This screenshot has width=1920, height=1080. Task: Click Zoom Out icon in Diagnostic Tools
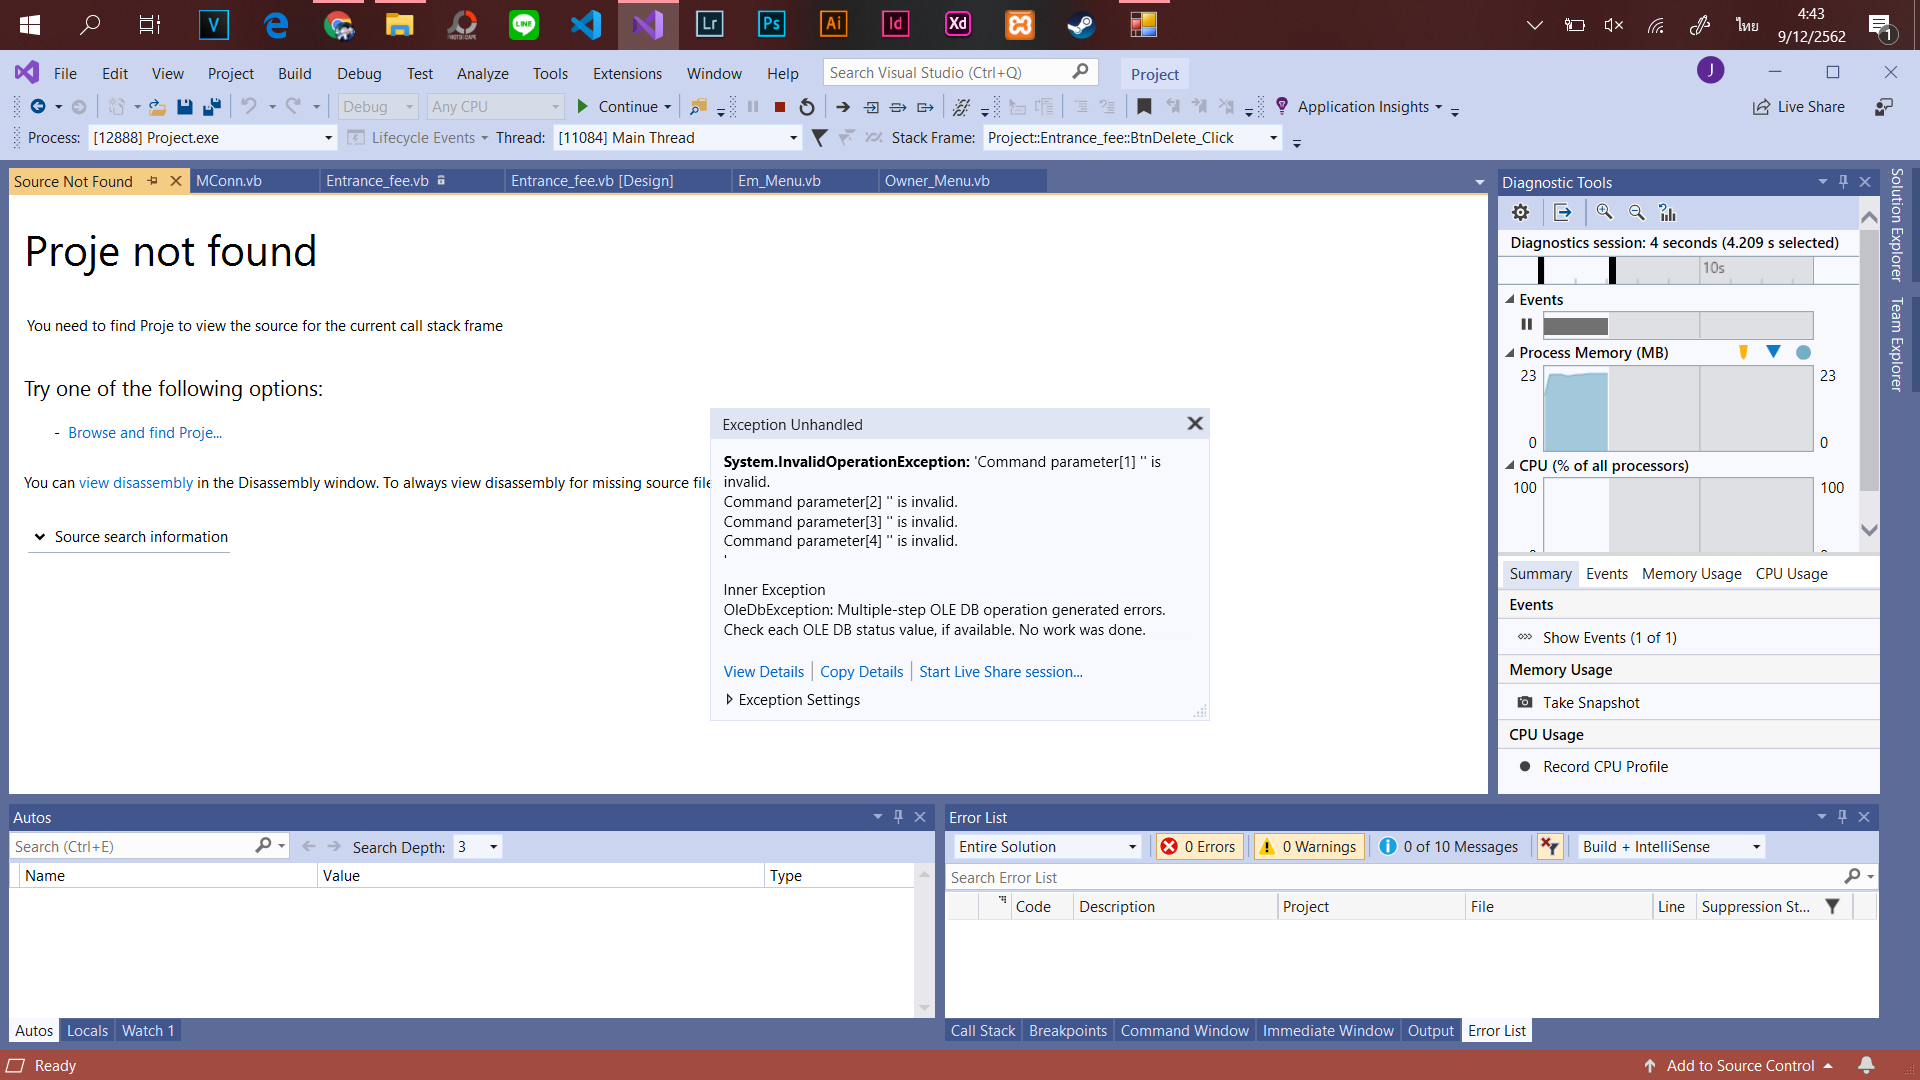point(1636,212)
